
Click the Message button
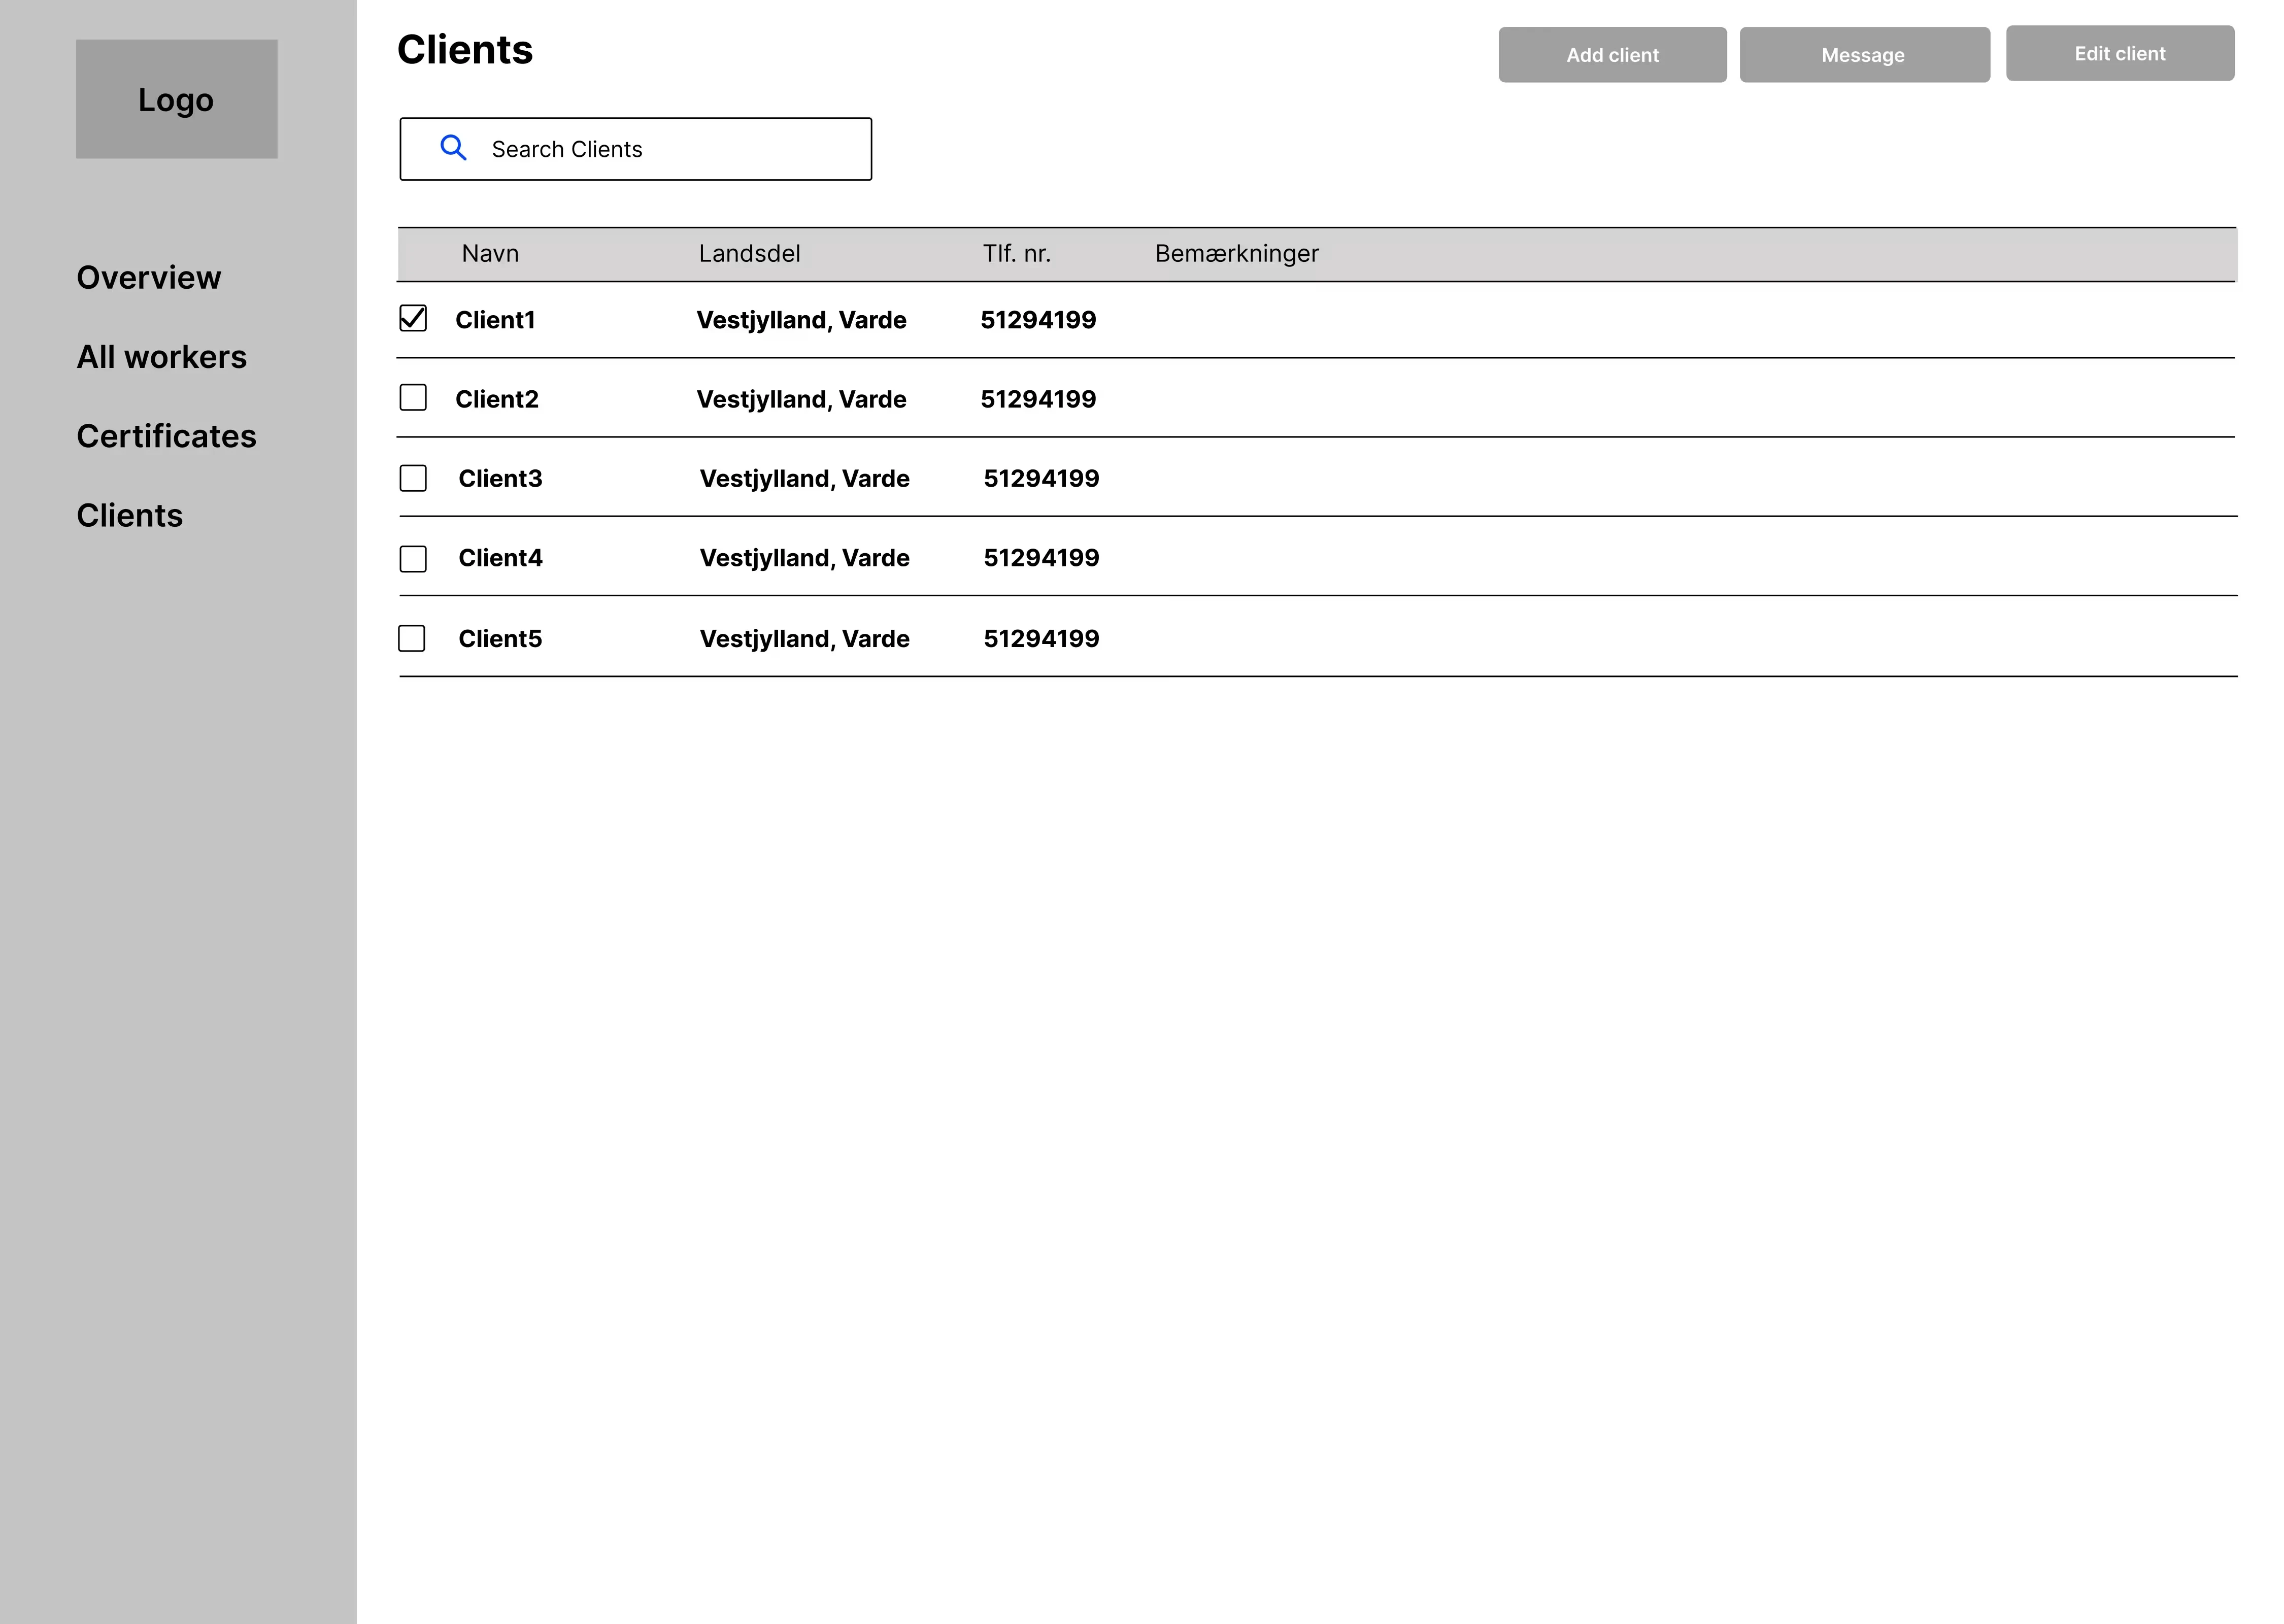tap(1864, 55)
